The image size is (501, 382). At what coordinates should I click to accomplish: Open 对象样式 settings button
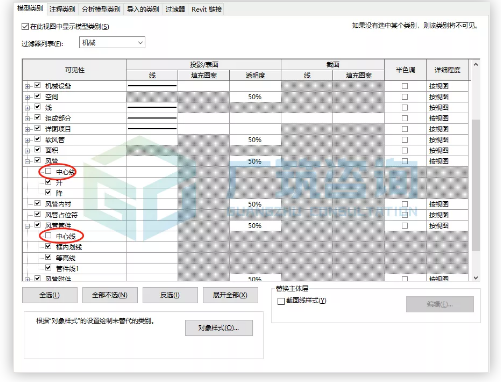[219, 328]
